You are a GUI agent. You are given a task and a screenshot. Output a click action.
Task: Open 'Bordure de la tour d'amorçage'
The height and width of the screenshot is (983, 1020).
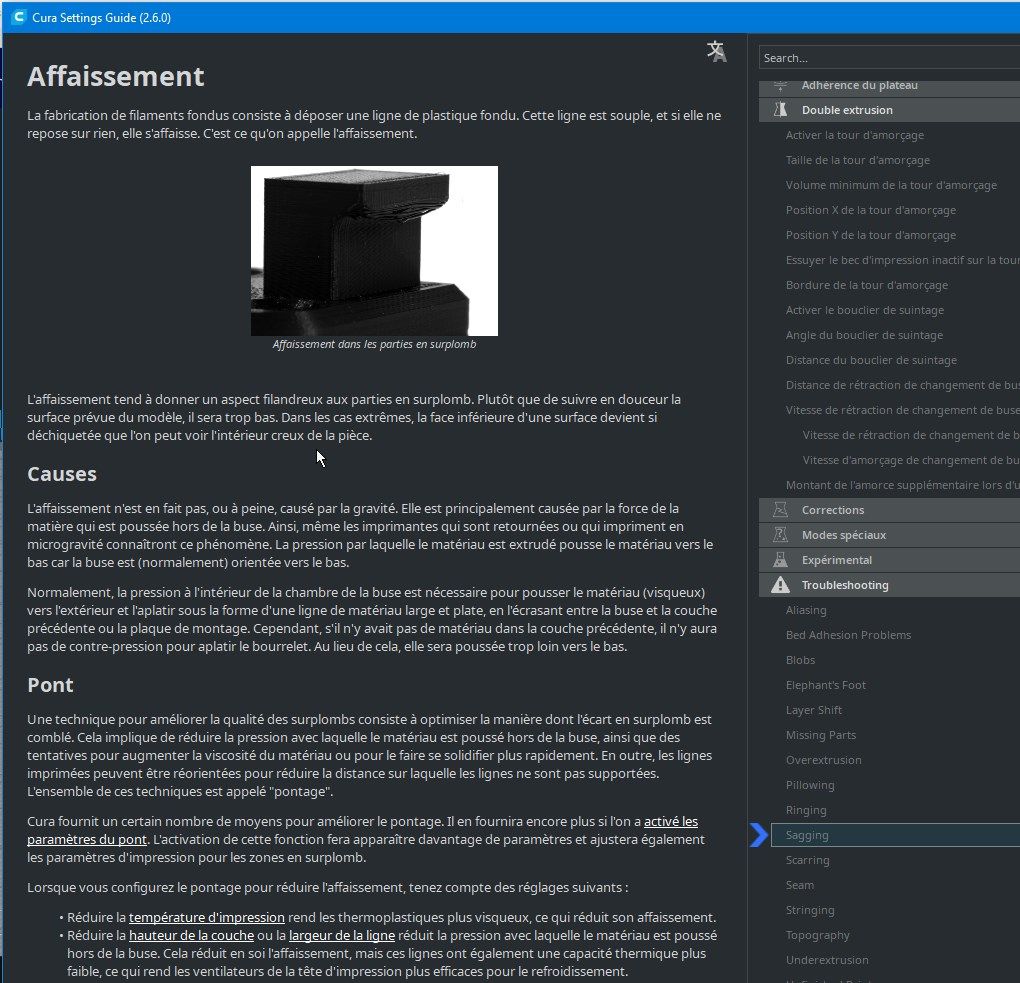click(x=867, y=285)
